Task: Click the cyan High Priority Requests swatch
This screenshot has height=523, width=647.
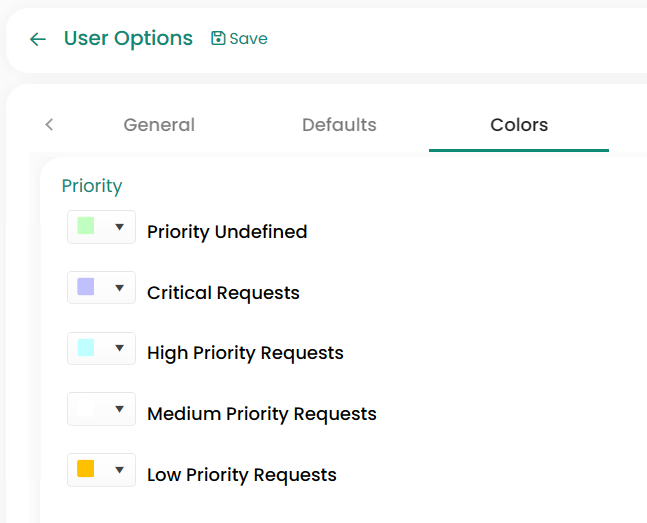Action: pyautogui.click(x=86, y=348)
